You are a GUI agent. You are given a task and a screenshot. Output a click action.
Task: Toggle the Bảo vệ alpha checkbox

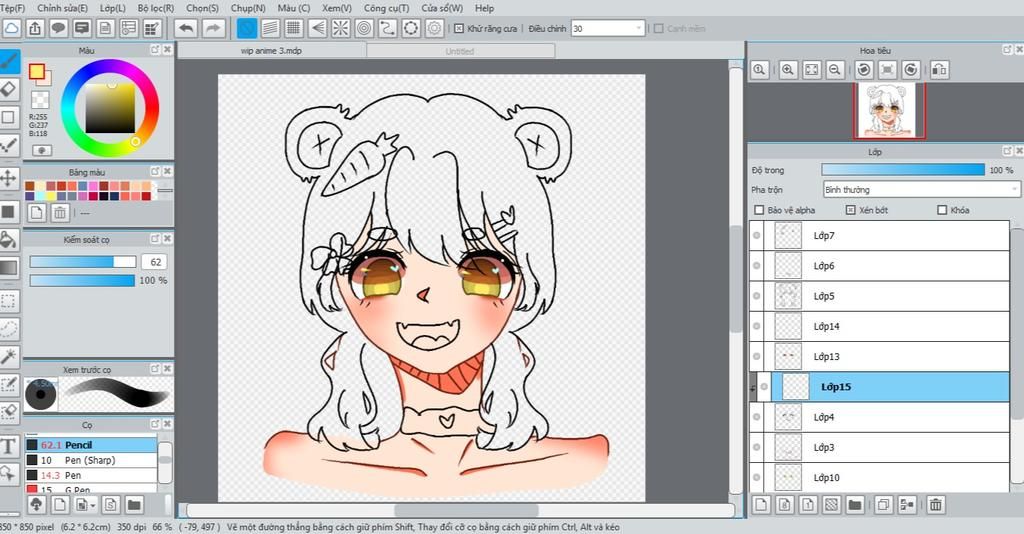point(759,210)
